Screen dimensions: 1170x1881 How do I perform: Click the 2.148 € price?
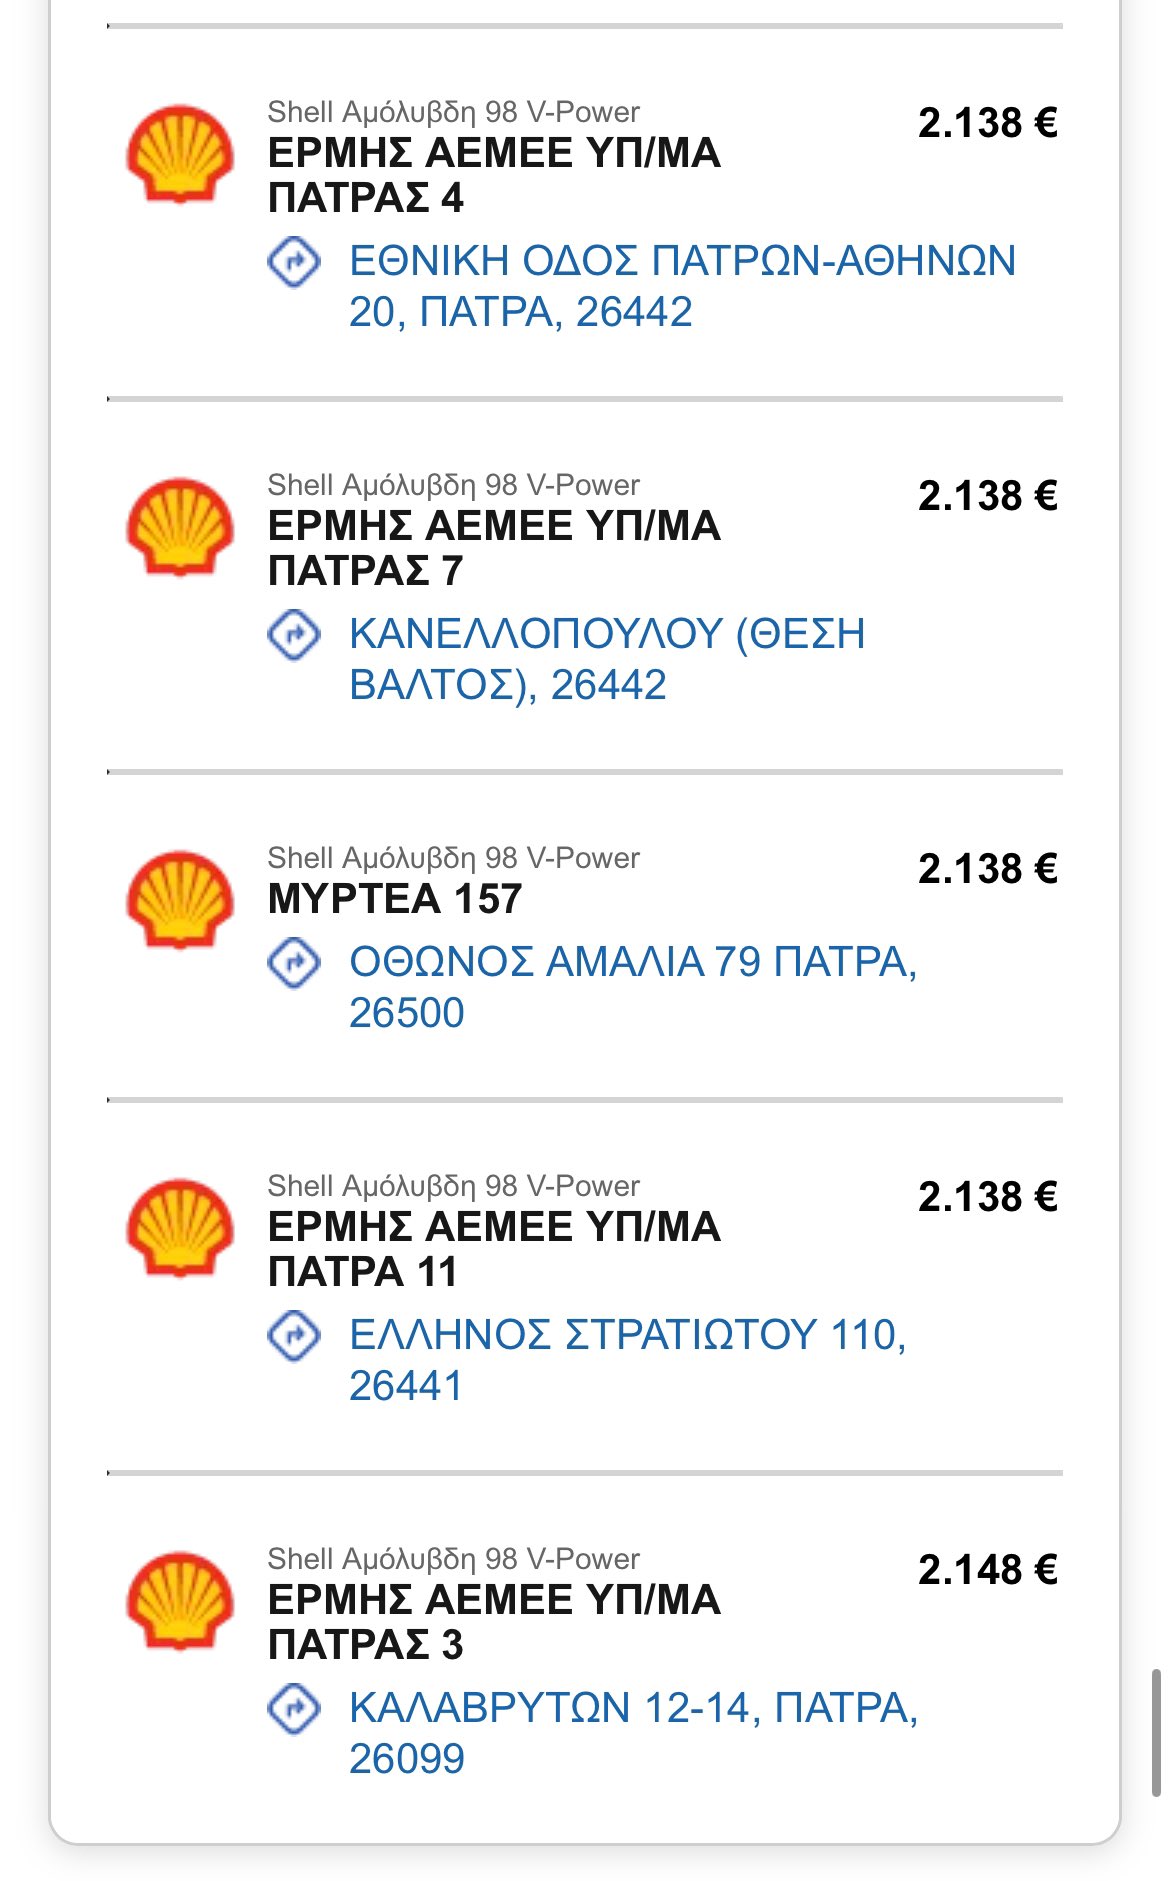point(987,1570)
